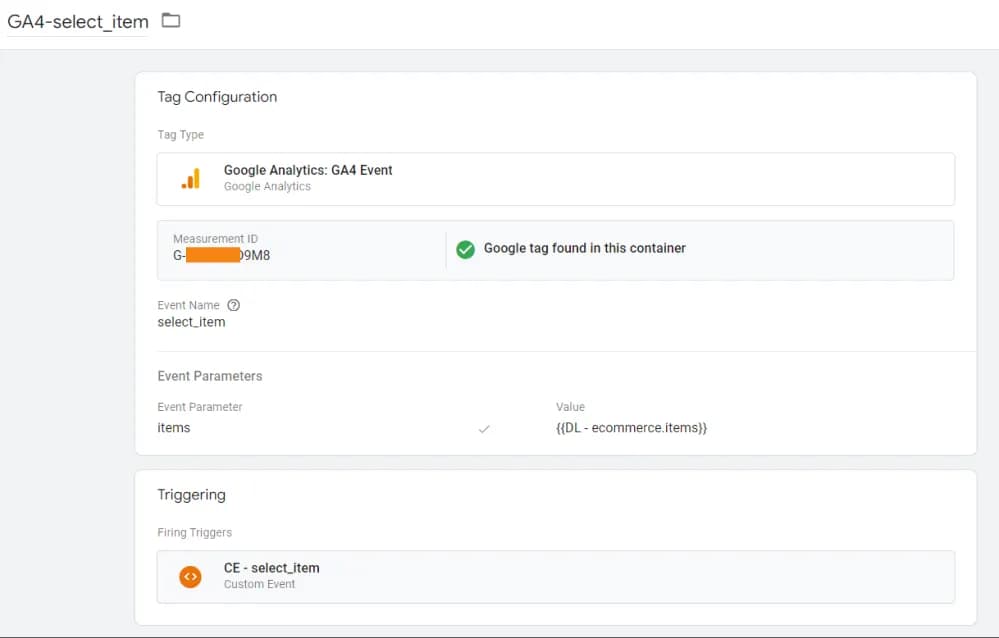Viewport: 999px width, 638px height.
Task: Click the folder icon beside tag name
Action: [x=171, y=20]
